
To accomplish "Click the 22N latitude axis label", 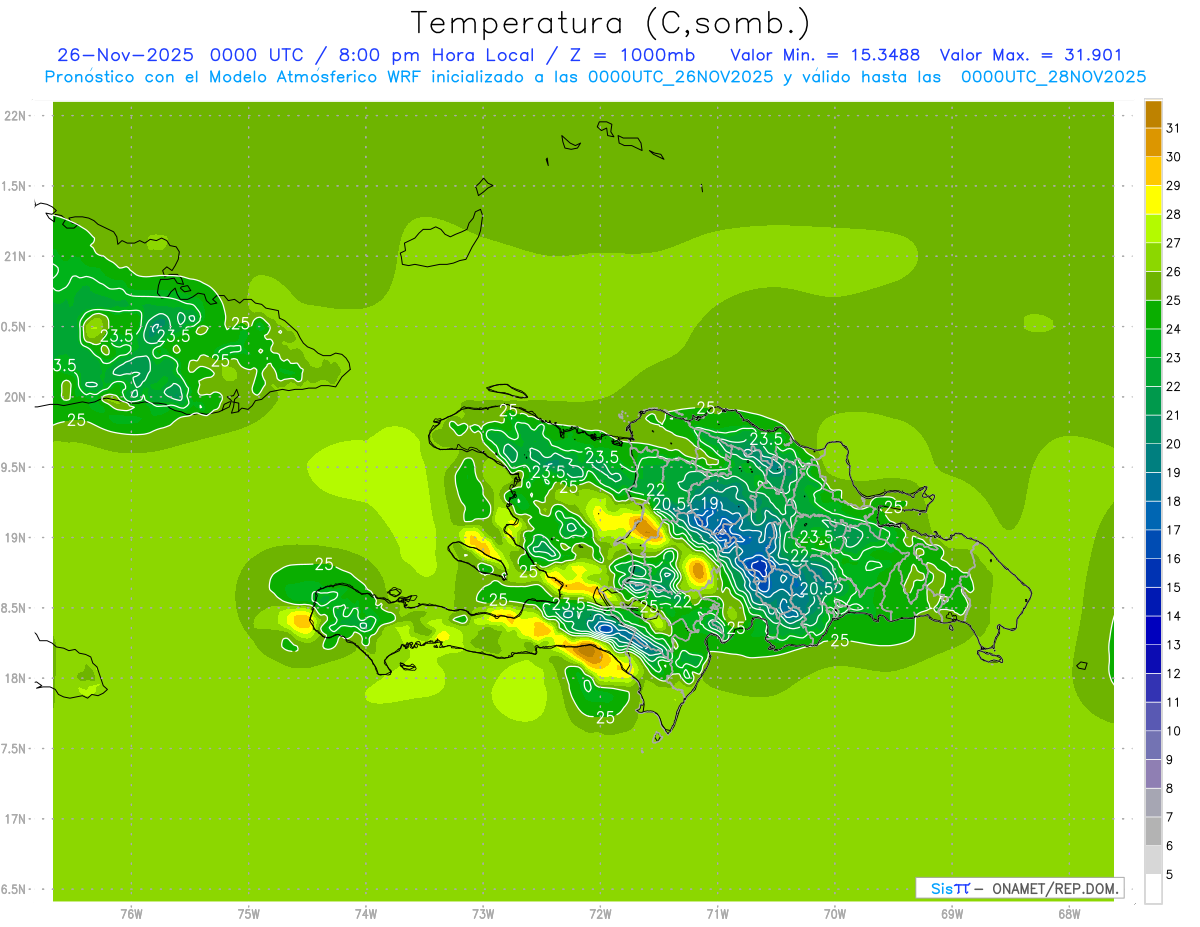I will (x=17, y=116).
